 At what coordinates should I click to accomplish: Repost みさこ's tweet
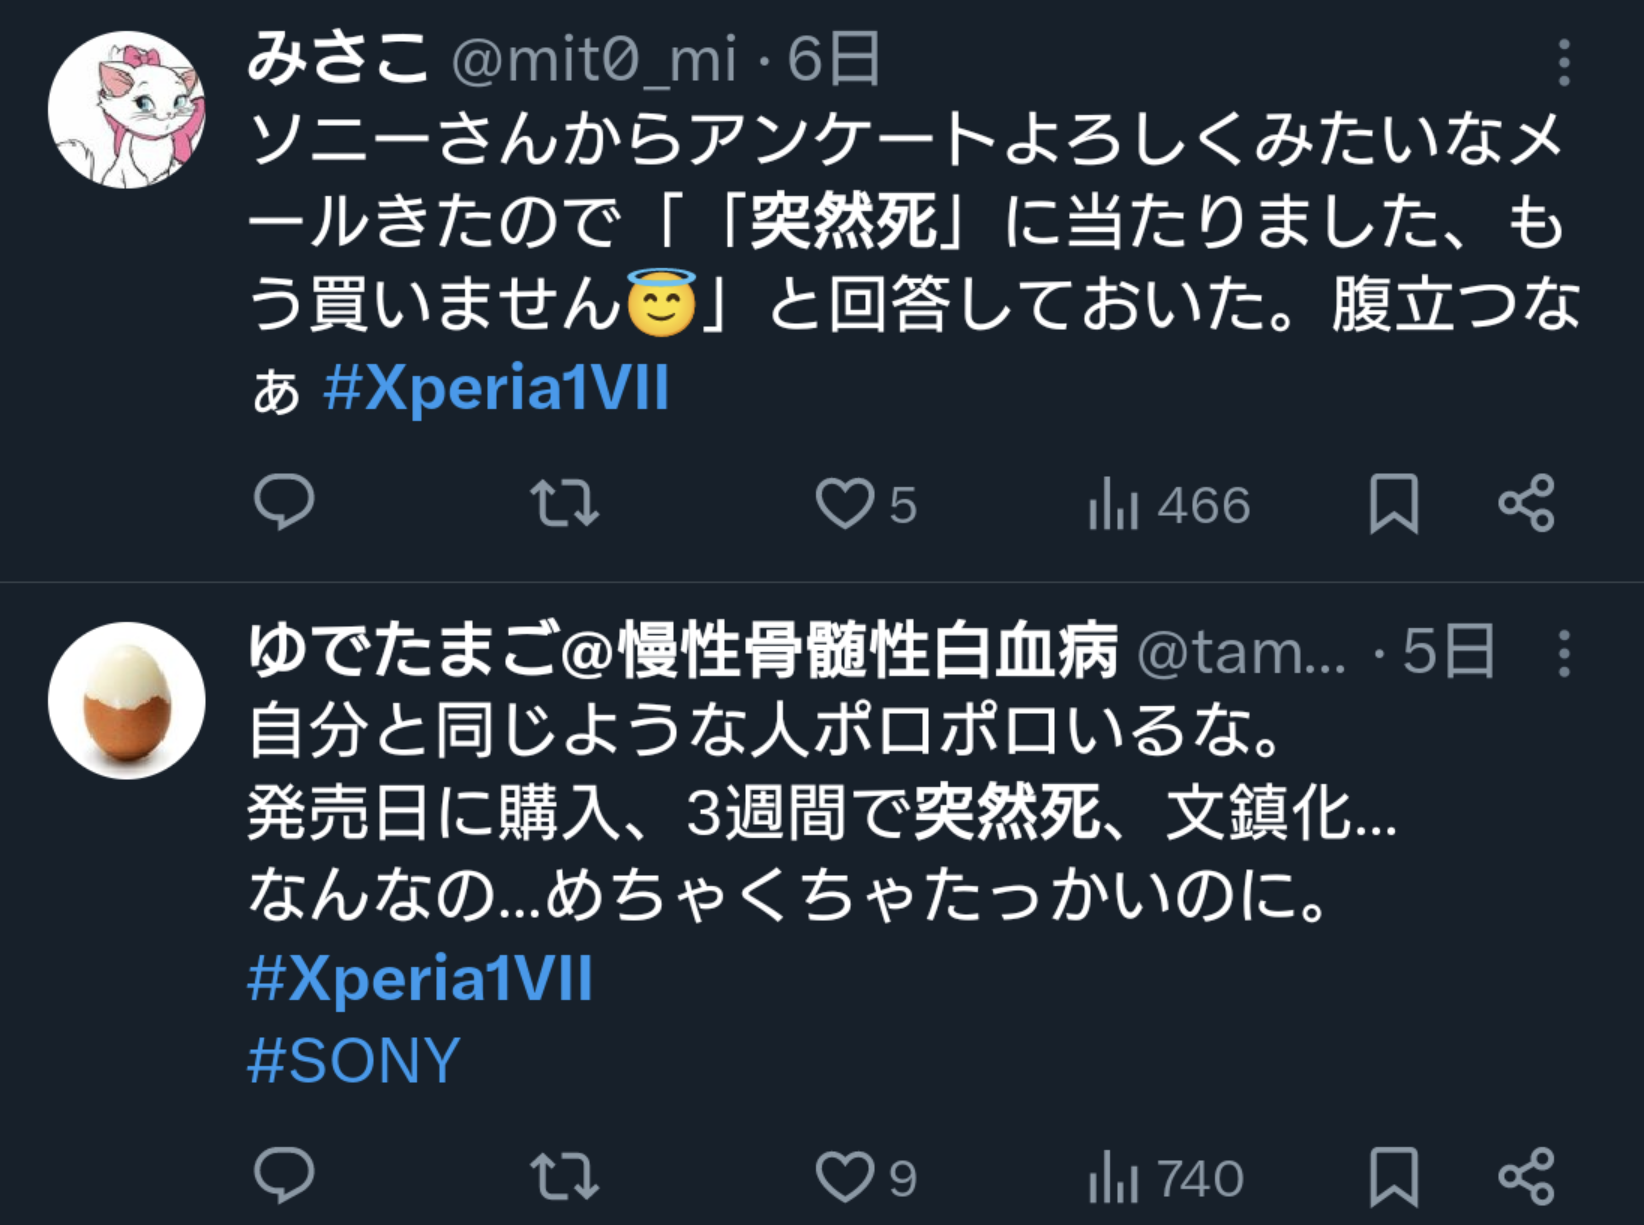click(564, 503)
